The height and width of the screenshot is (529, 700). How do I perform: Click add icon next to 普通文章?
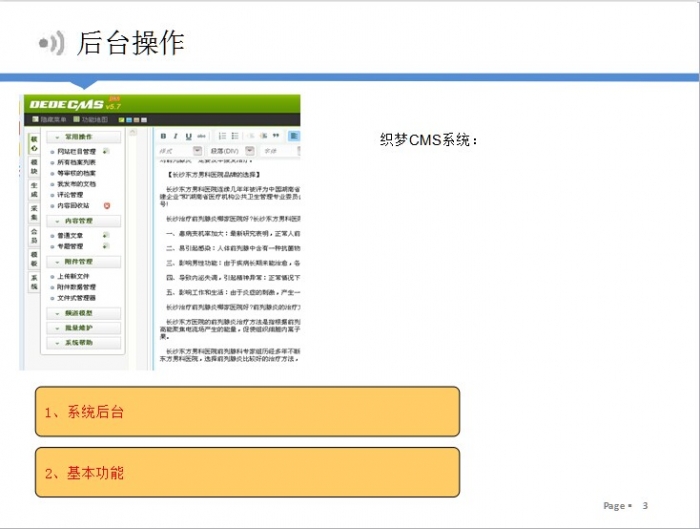(105, 236)
